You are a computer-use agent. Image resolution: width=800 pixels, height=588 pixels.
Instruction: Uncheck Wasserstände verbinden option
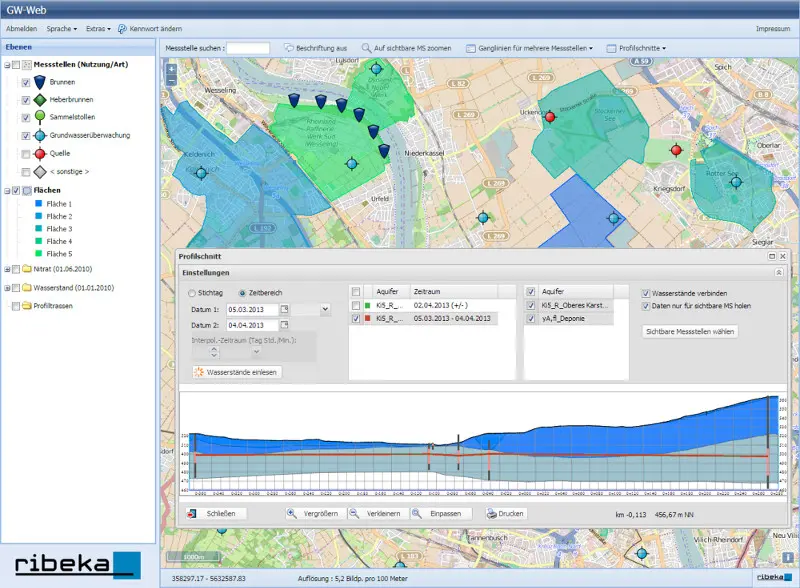pos(646,293)
